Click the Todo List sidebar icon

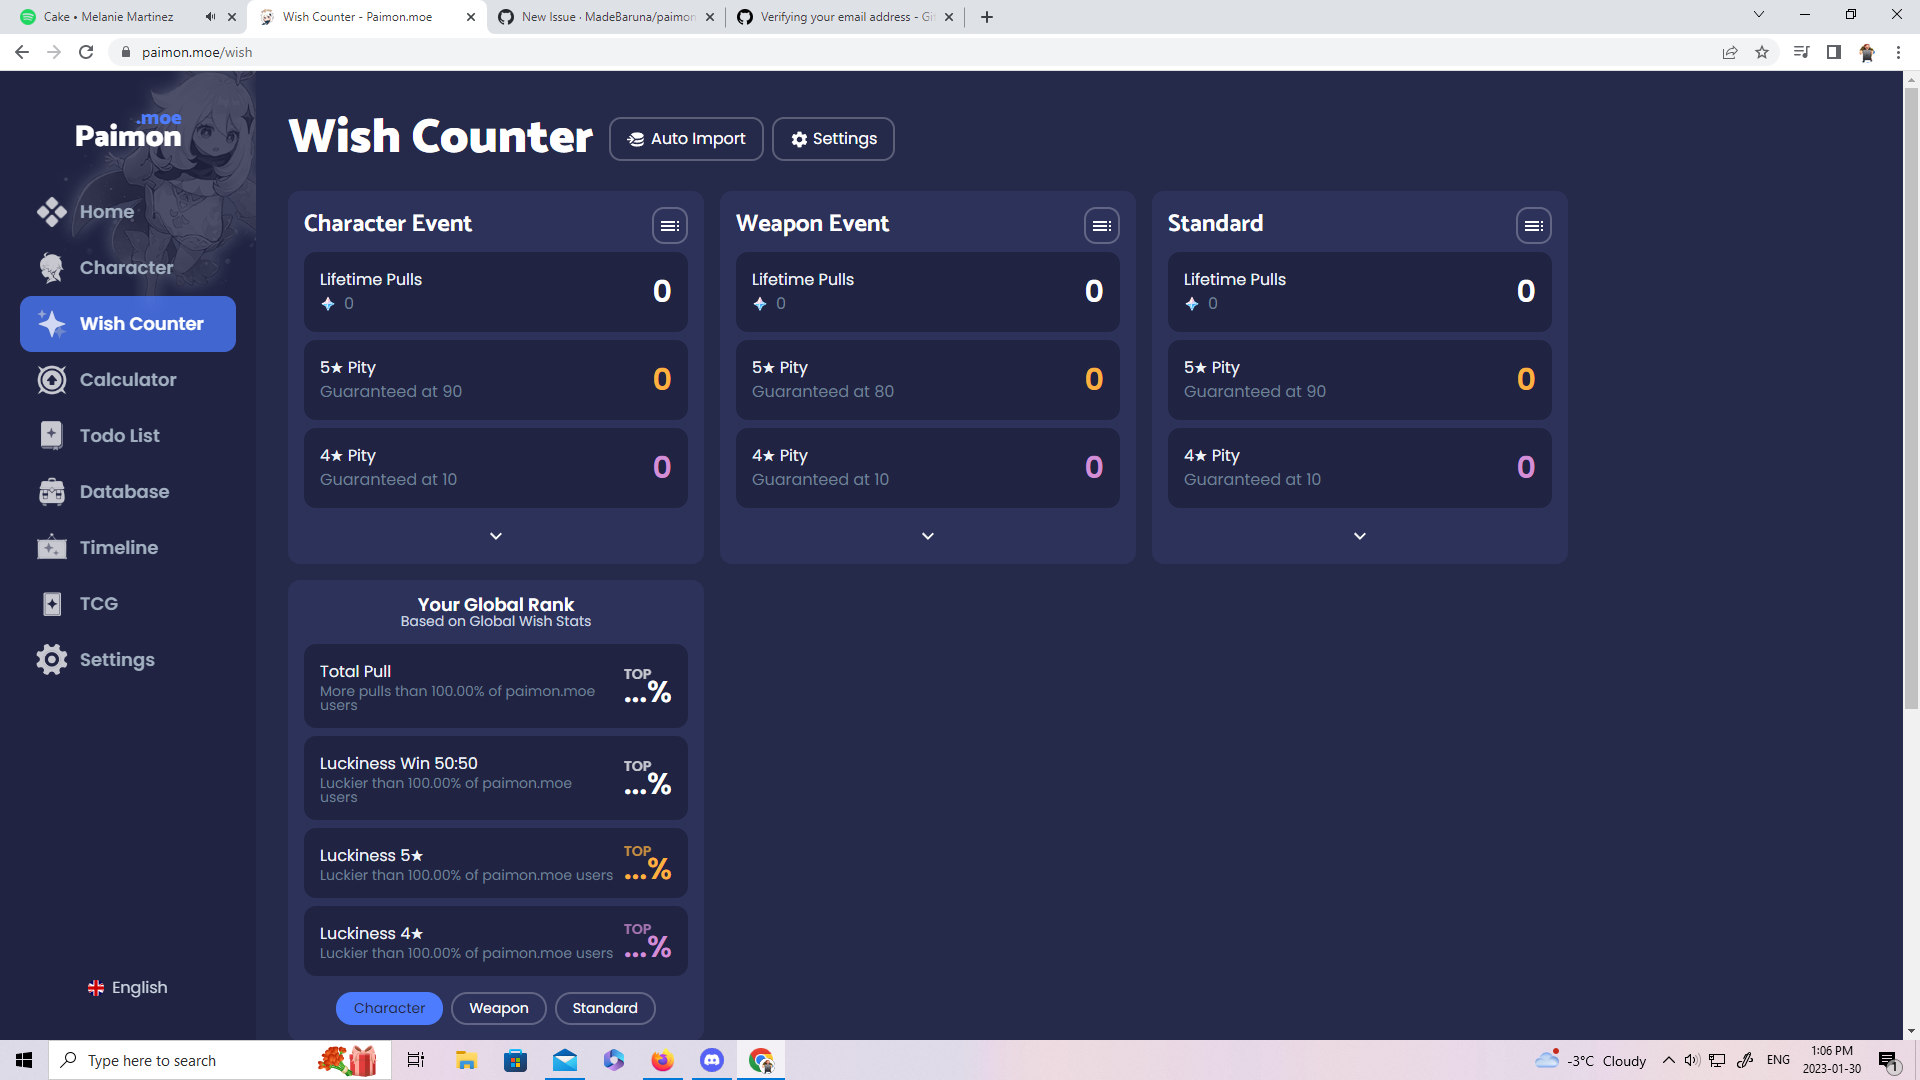tap(52, 436)
